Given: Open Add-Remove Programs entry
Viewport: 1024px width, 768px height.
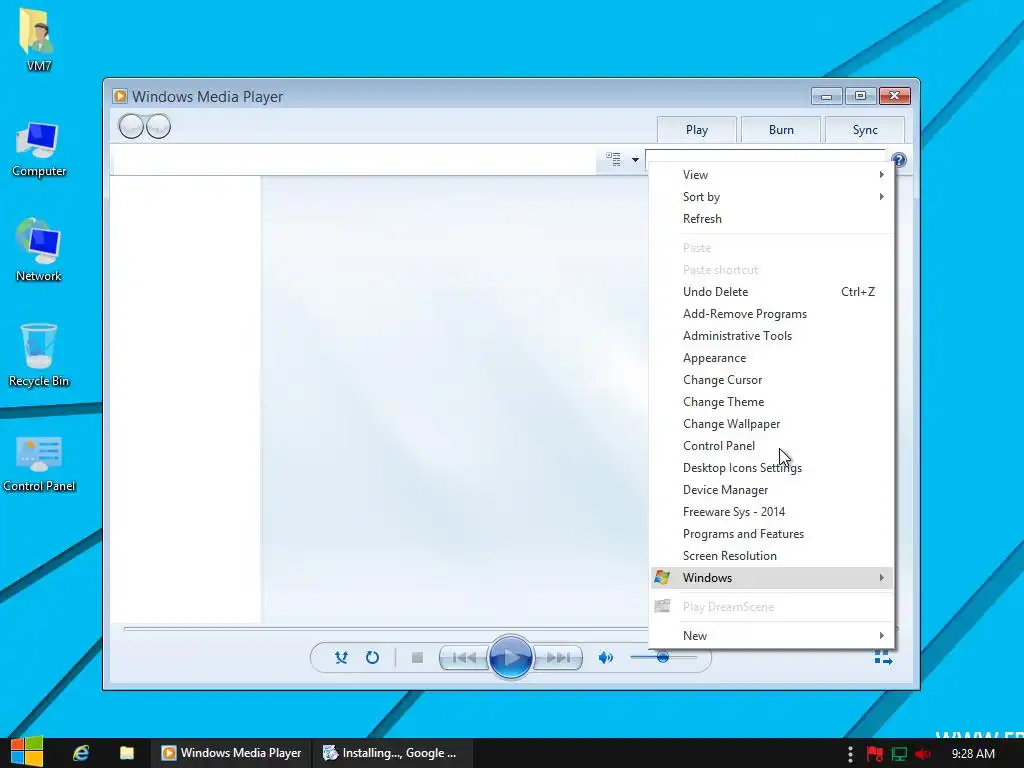Looking at the screenshot, I should point(772,314).
